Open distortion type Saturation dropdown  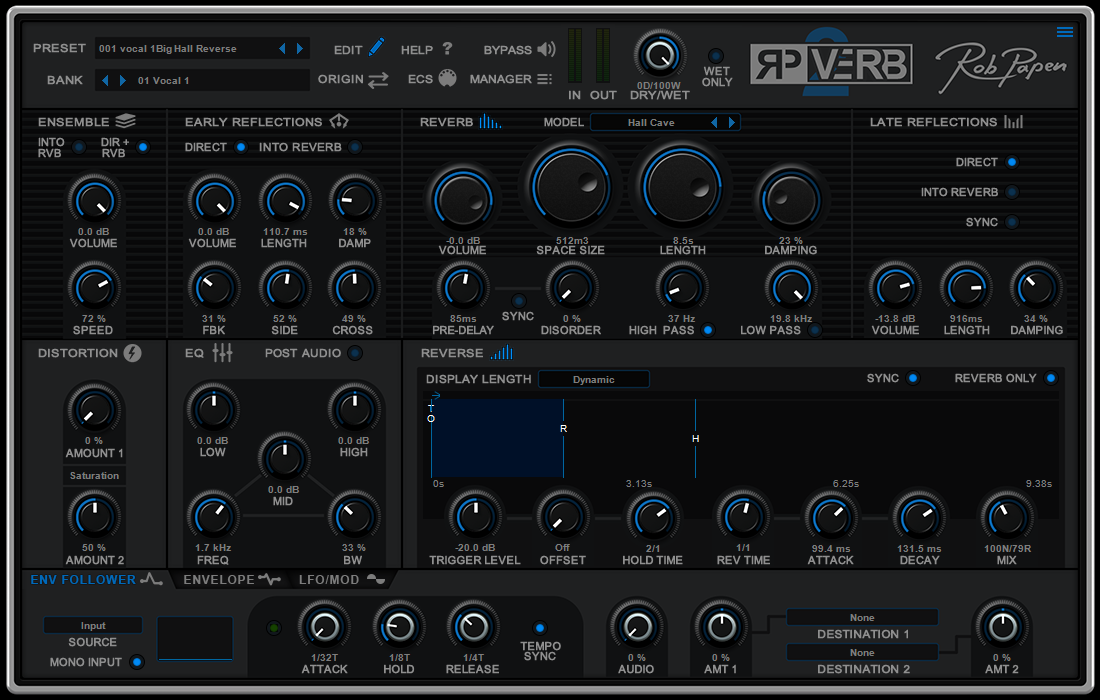pos(94,476)
